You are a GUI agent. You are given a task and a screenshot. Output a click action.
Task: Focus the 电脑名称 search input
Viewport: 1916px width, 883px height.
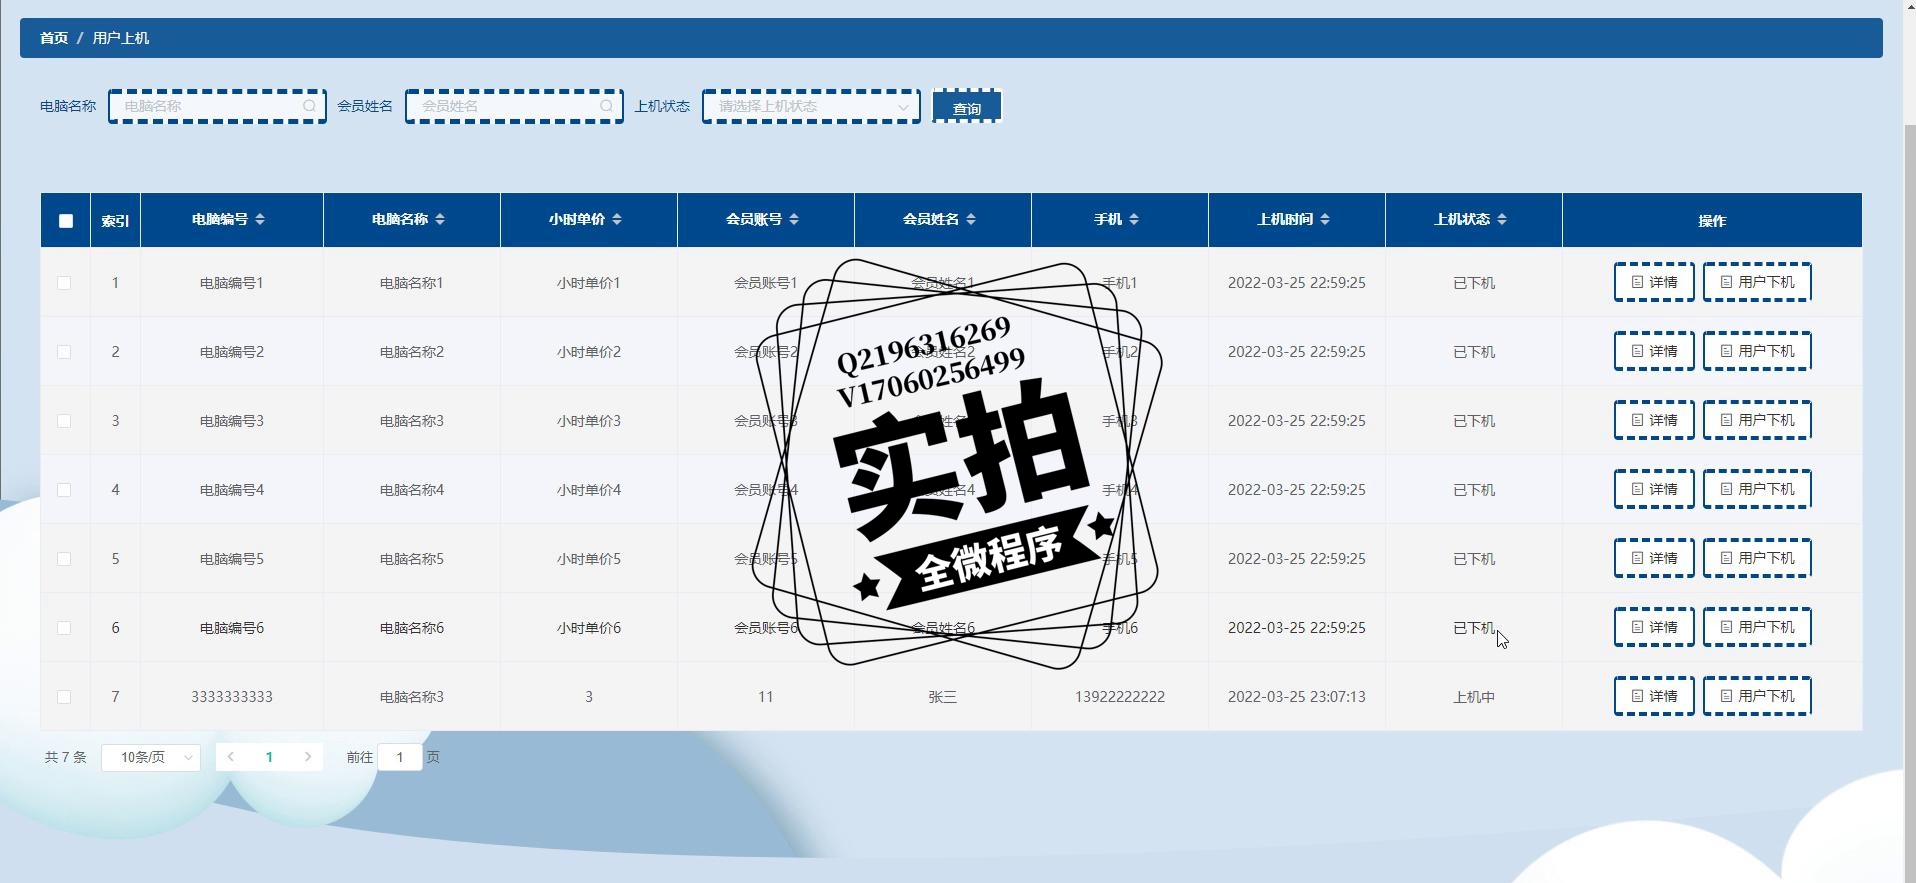217,106
